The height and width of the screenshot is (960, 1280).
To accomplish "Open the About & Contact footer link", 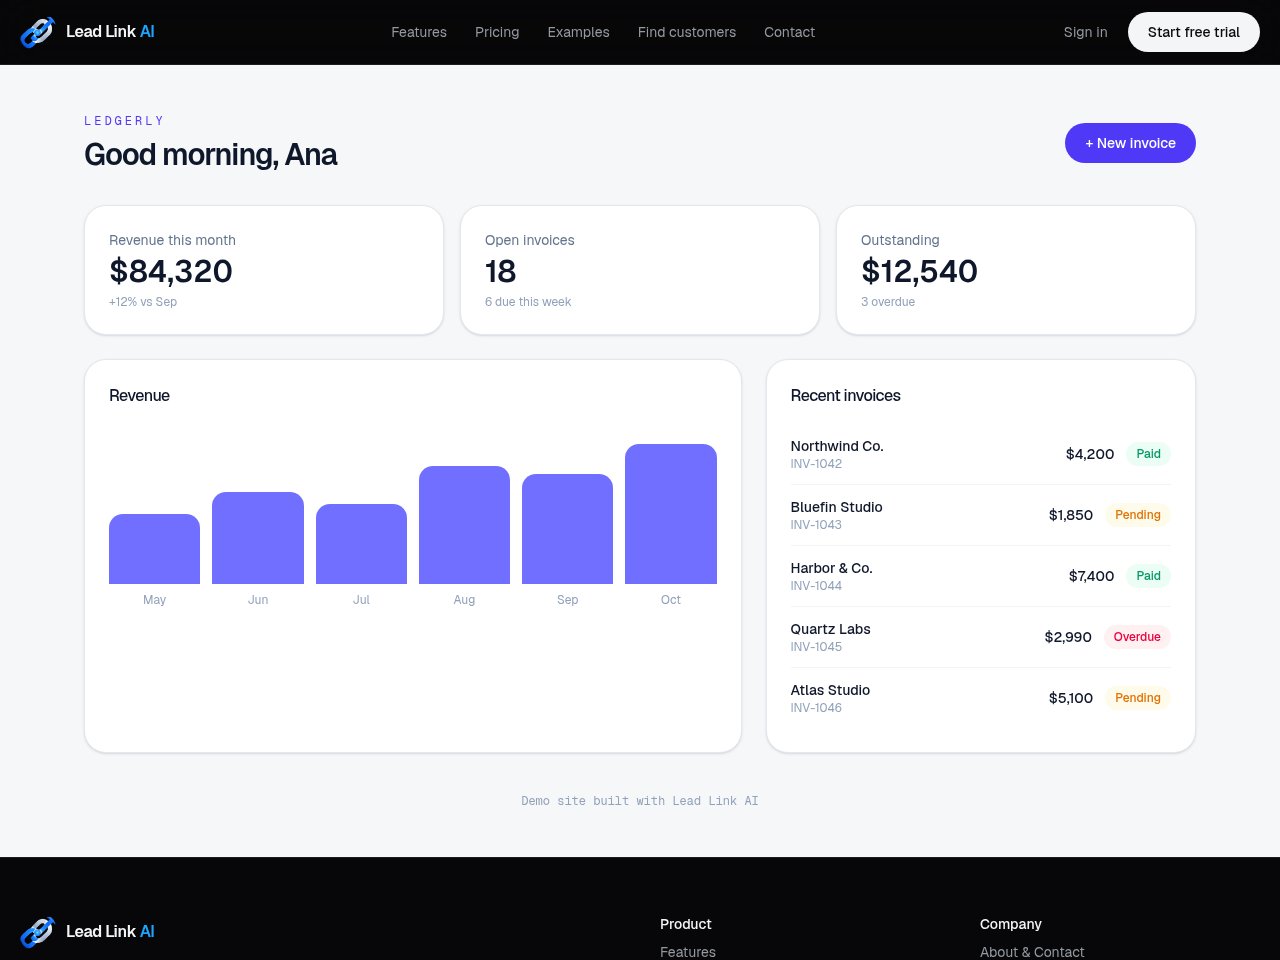I will coord(1032,952).
